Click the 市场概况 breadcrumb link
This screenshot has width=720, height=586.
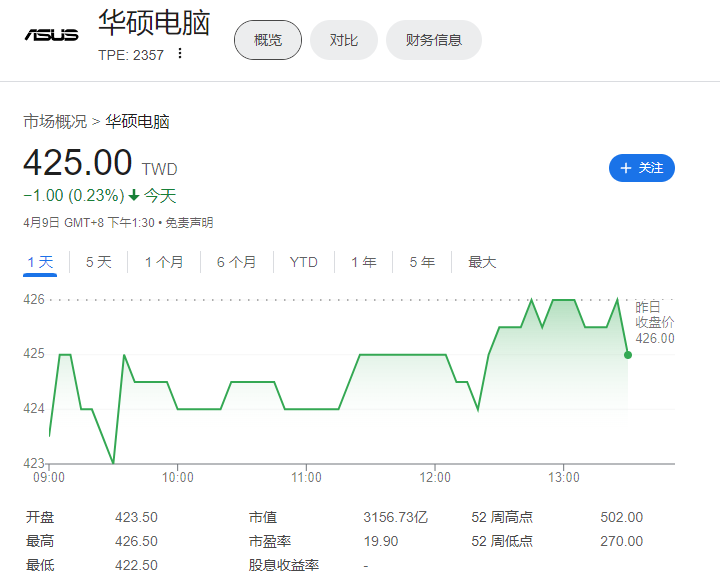coord(55,122)
